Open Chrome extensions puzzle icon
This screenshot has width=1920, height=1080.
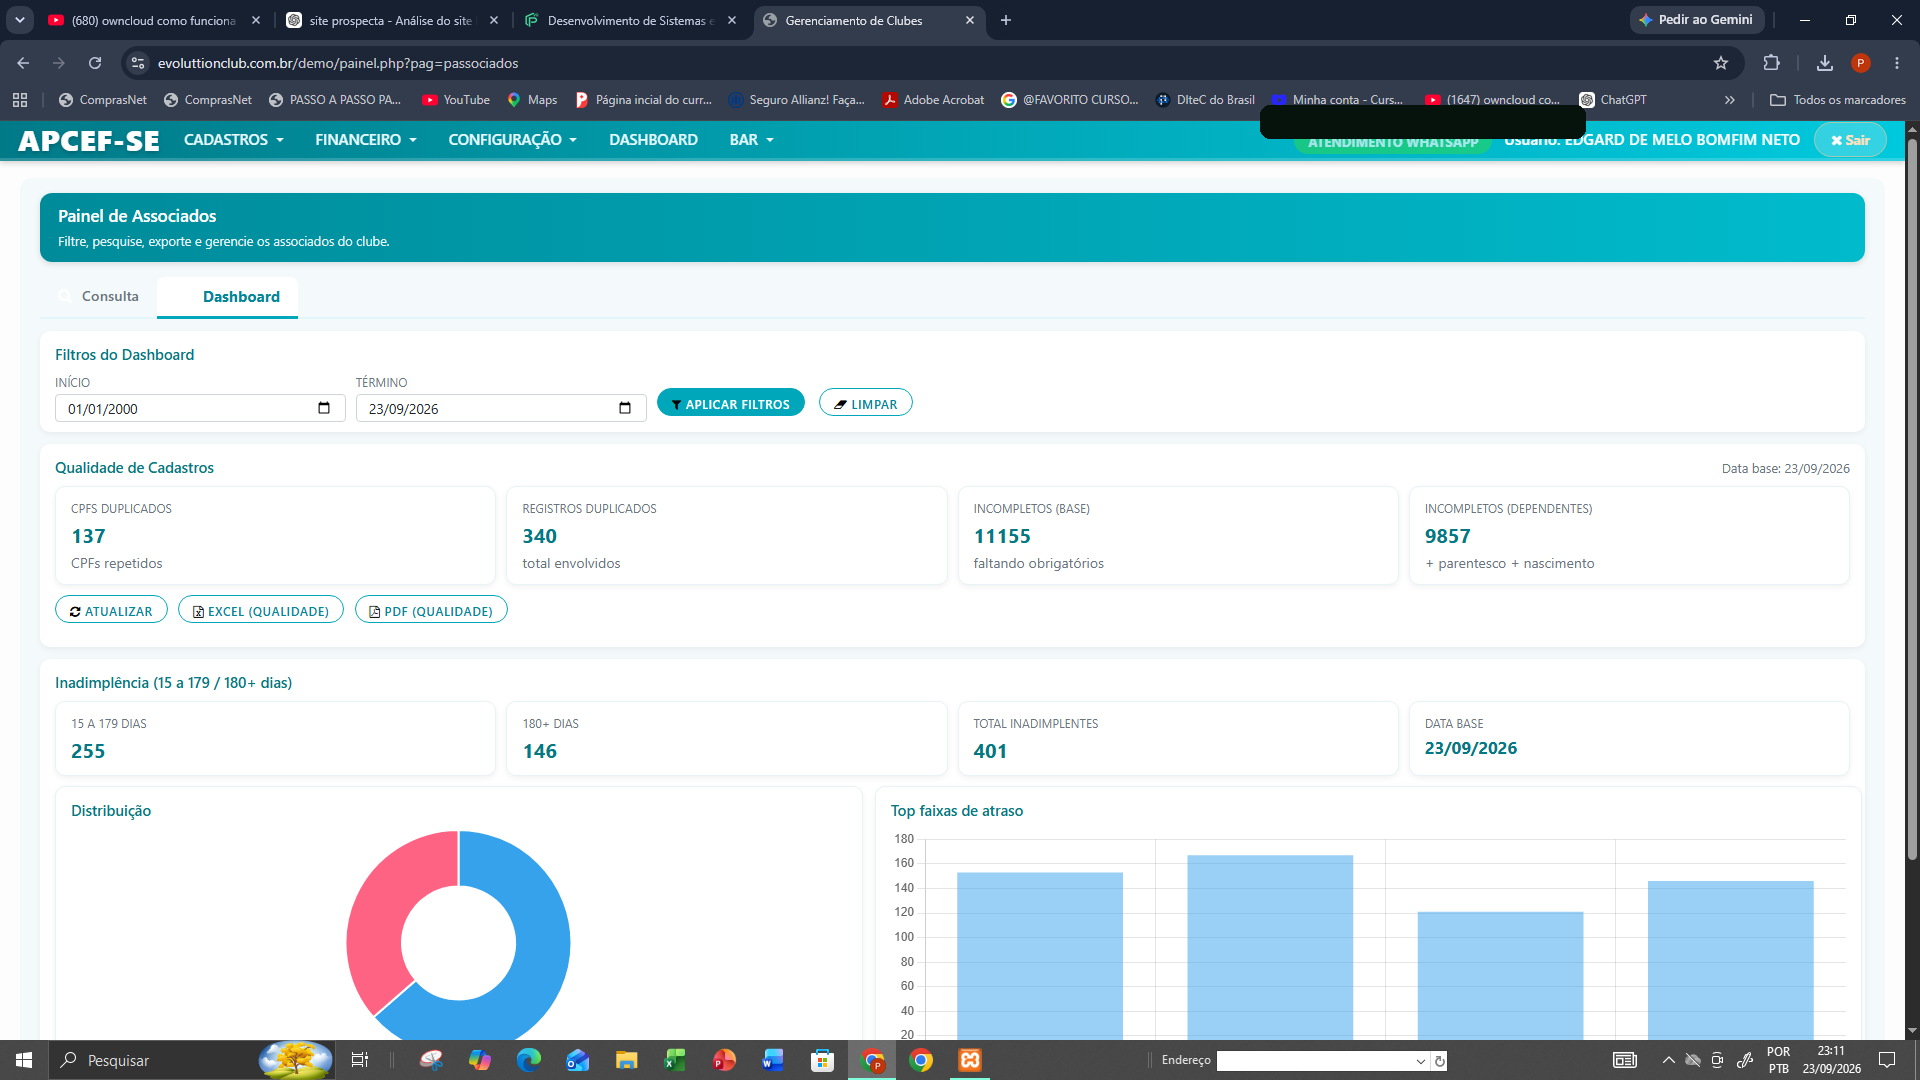1771,63
